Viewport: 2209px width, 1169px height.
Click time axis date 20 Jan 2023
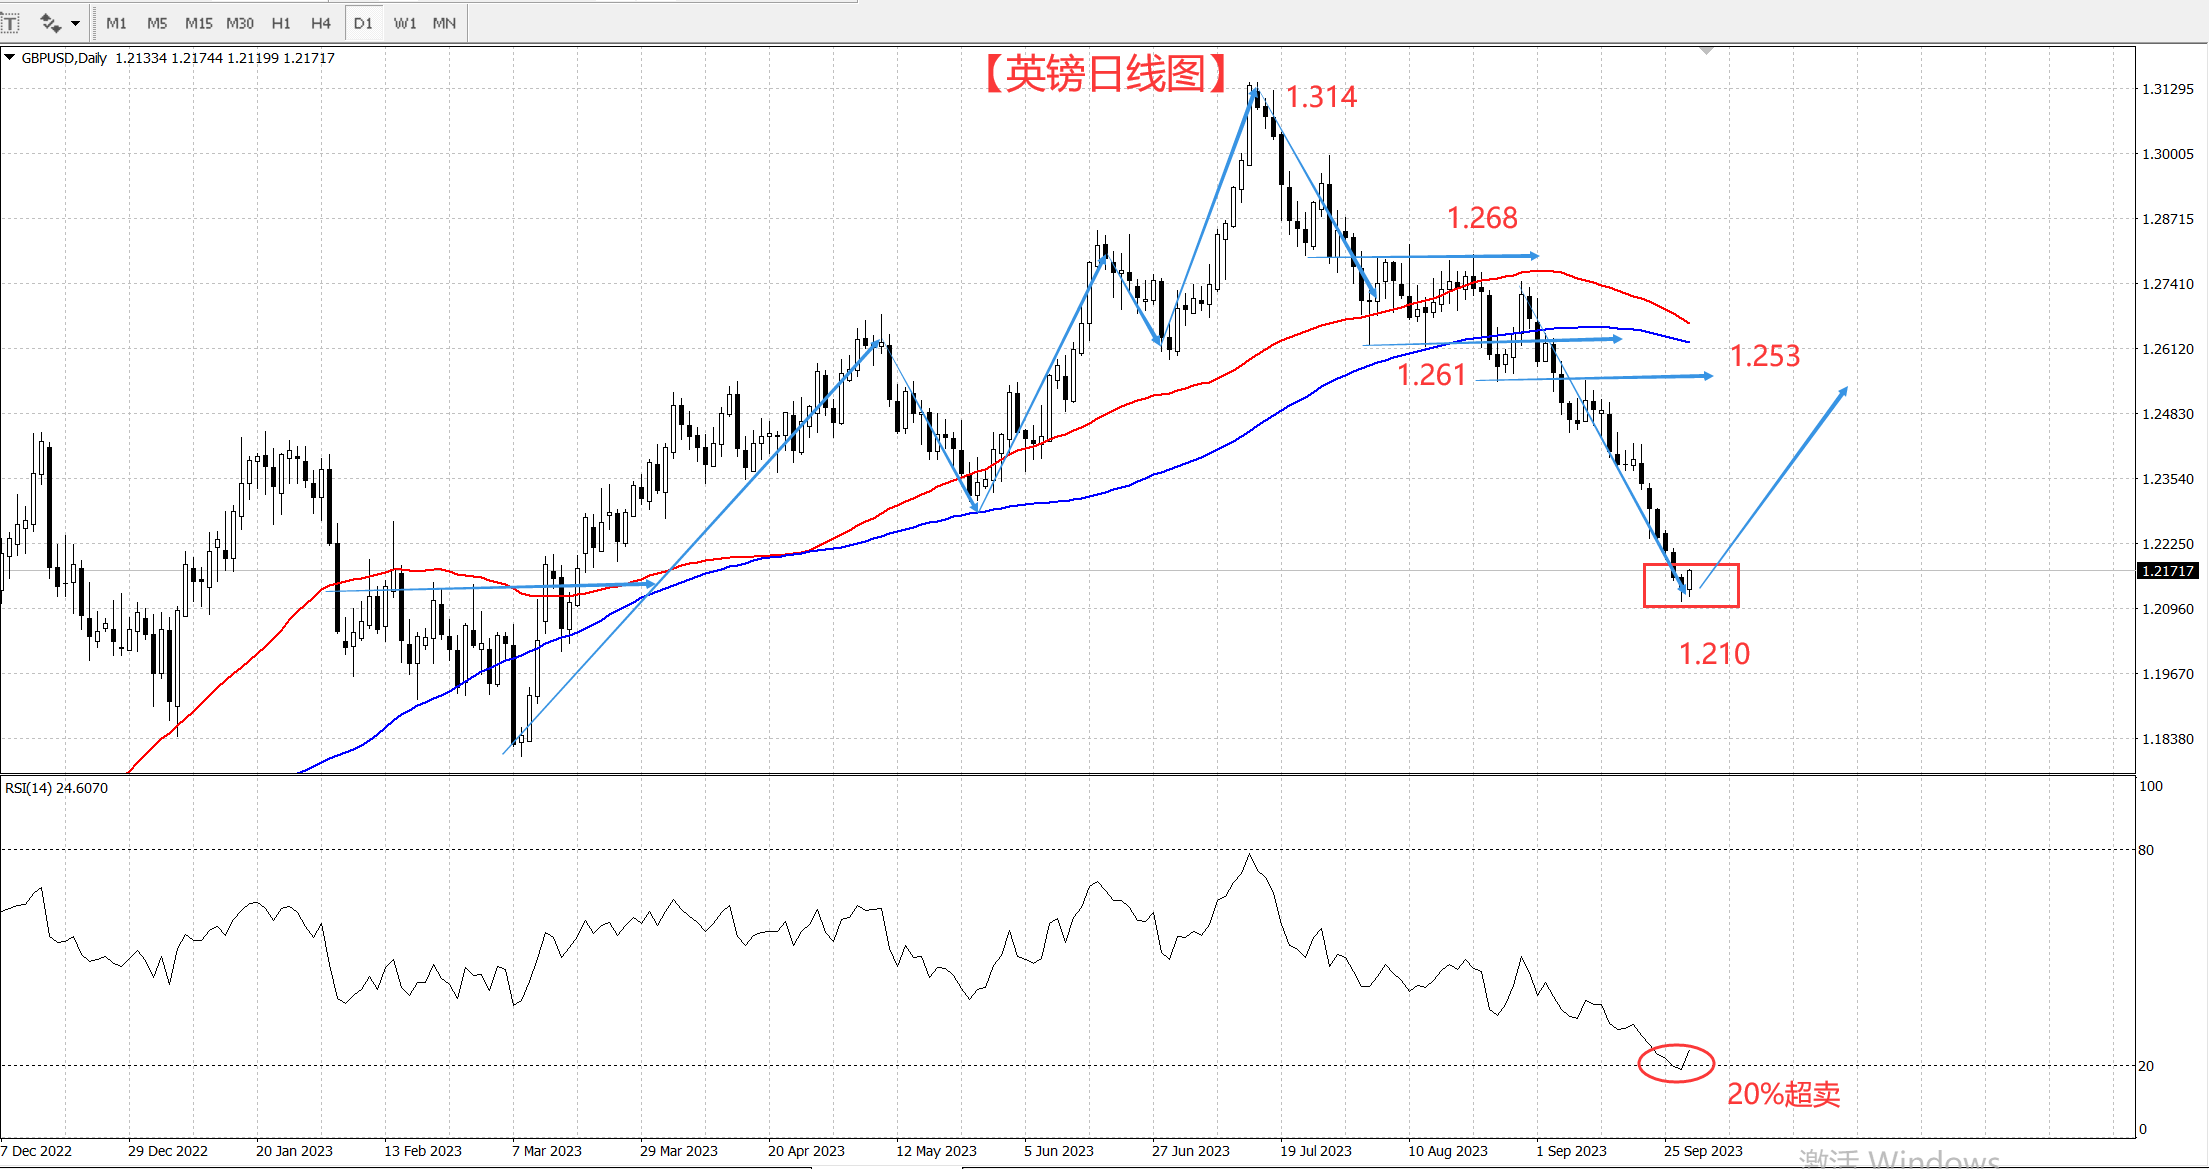[x=294, y=1151]
